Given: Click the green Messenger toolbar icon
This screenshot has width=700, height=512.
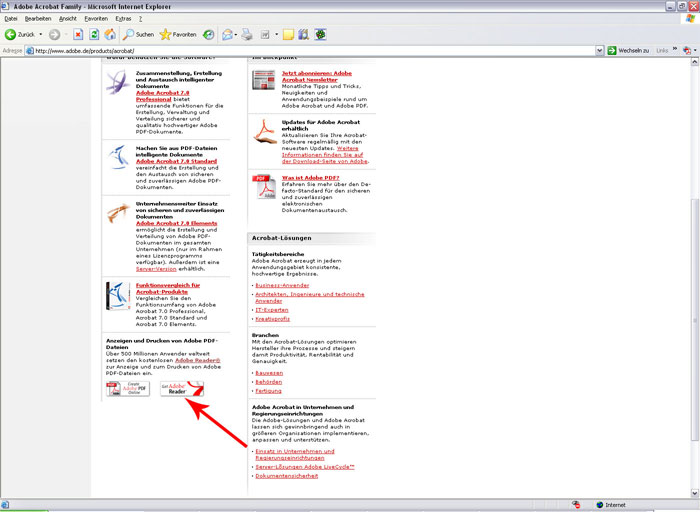Looking at the screenshot, I should [321, 34].
